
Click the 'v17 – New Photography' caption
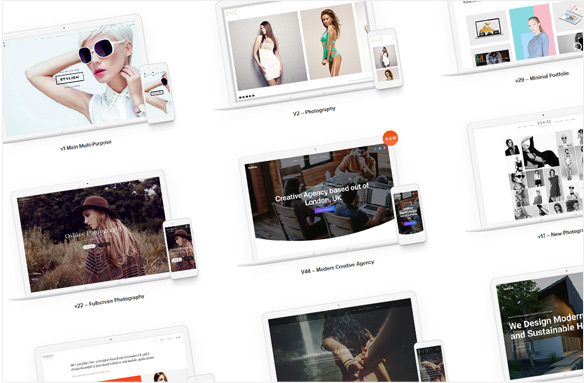click(x=561, y=234)
